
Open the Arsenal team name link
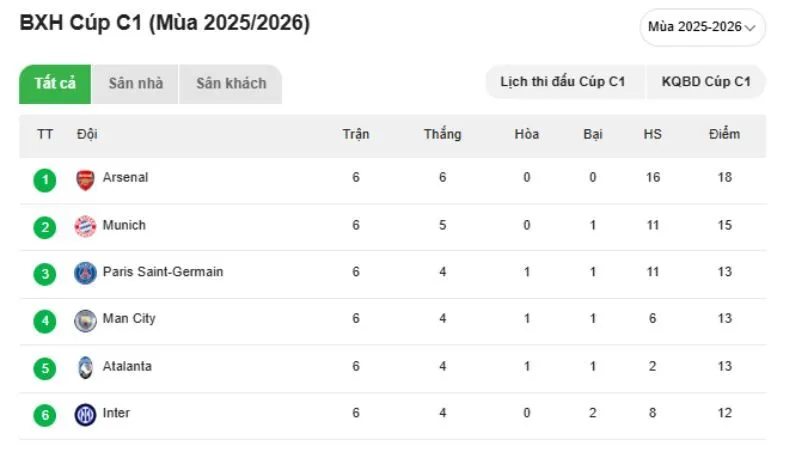125,178
